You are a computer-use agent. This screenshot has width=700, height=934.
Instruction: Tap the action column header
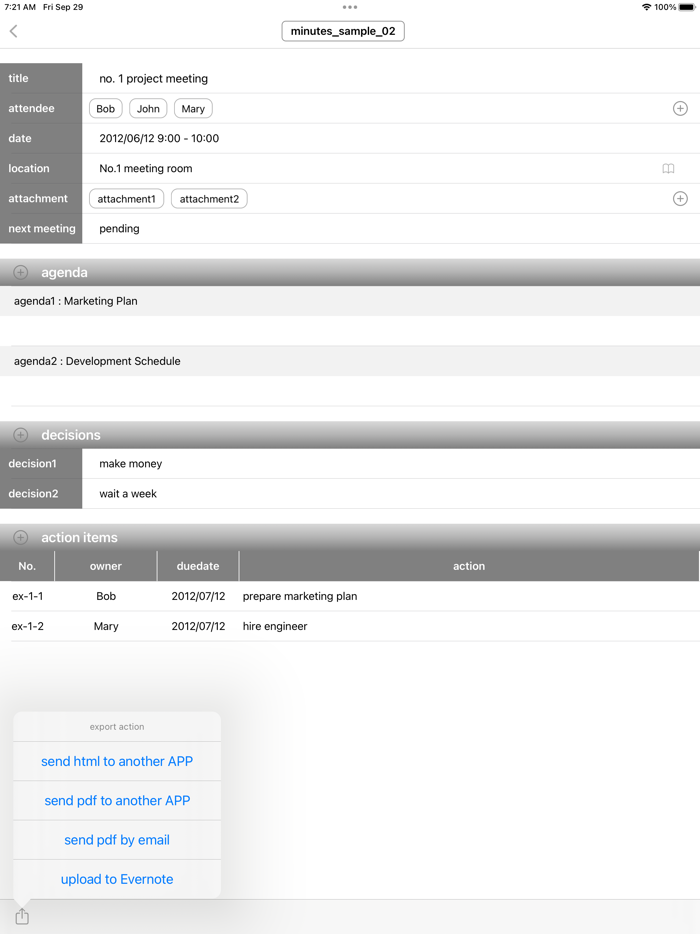coord(469,566)
